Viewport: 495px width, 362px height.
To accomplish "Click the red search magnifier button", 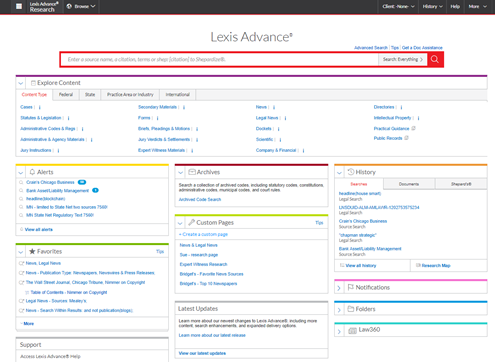I will tap(435, 59).
